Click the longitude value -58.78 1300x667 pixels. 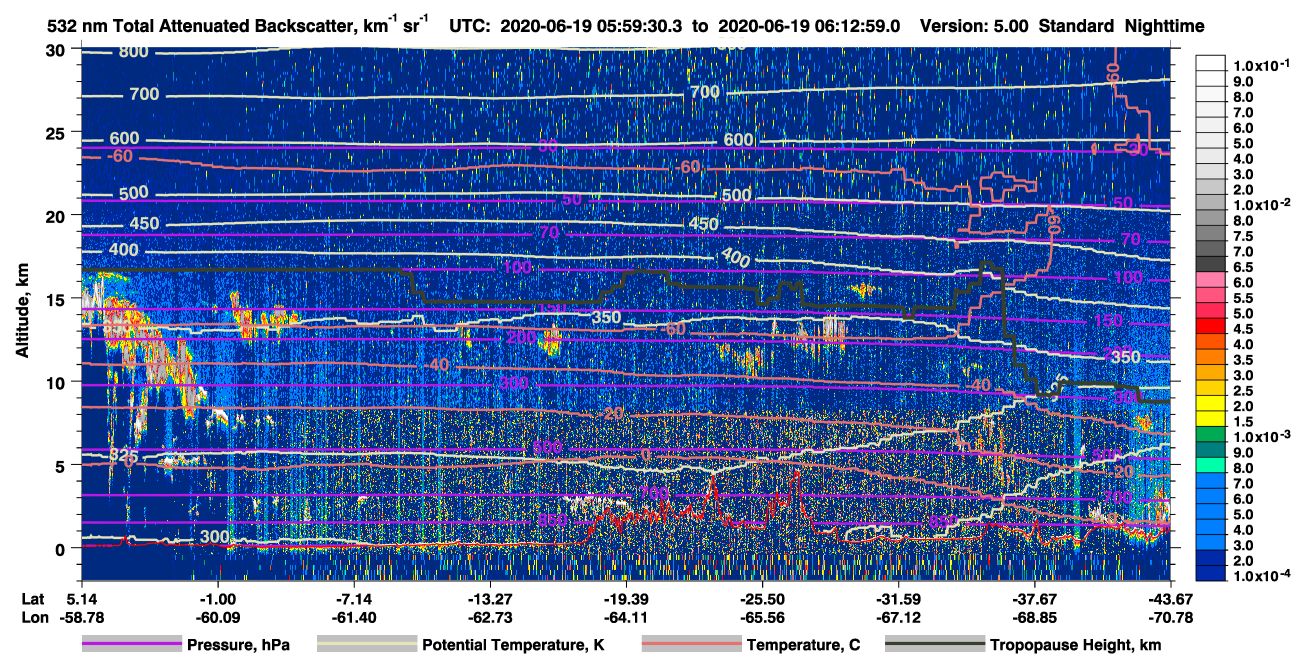(x=81, y=618)
